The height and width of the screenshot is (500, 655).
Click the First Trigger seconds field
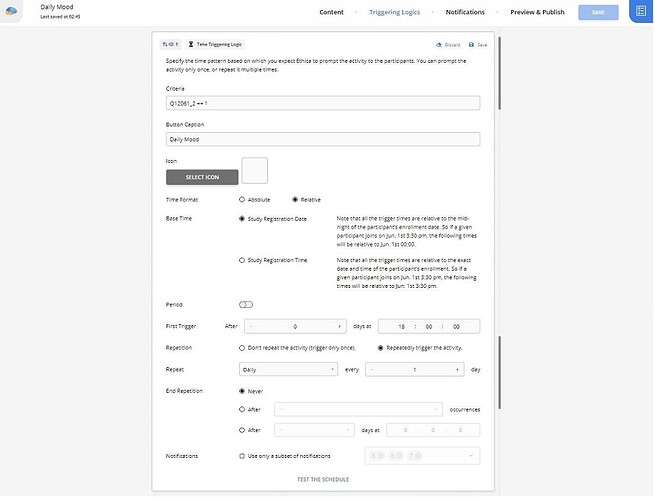[456, 326]
